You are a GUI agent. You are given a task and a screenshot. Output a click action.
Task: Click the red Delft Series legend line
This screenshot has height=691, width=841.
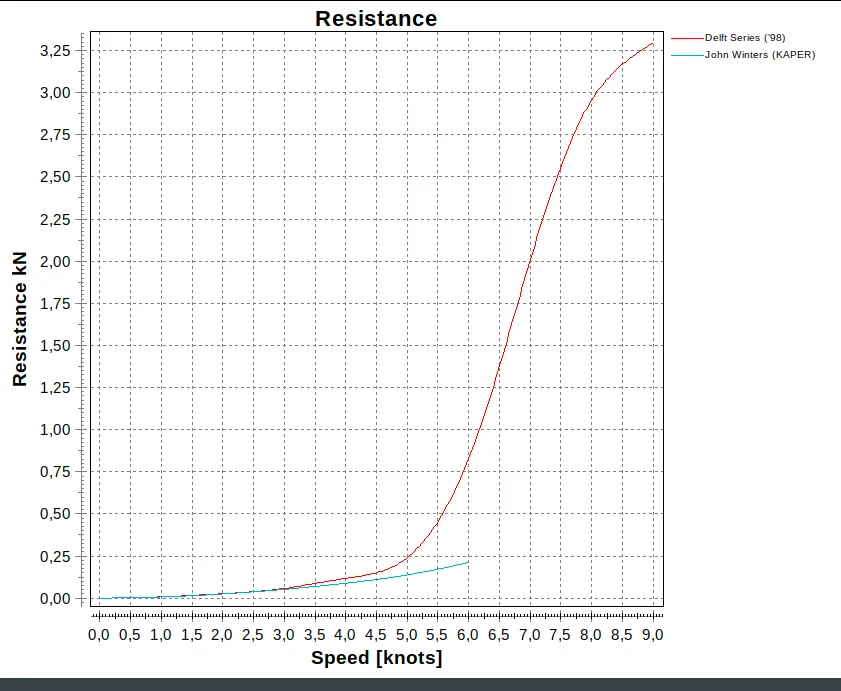point(687,38)
